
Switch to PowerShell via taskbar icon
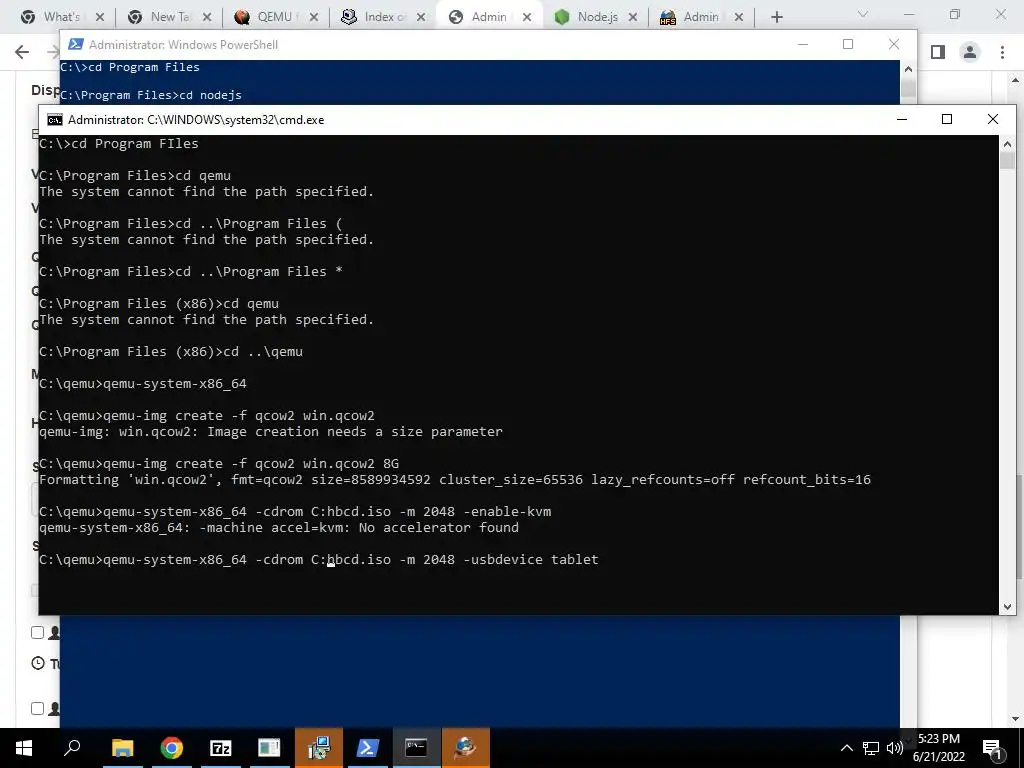tap(368, 747)
